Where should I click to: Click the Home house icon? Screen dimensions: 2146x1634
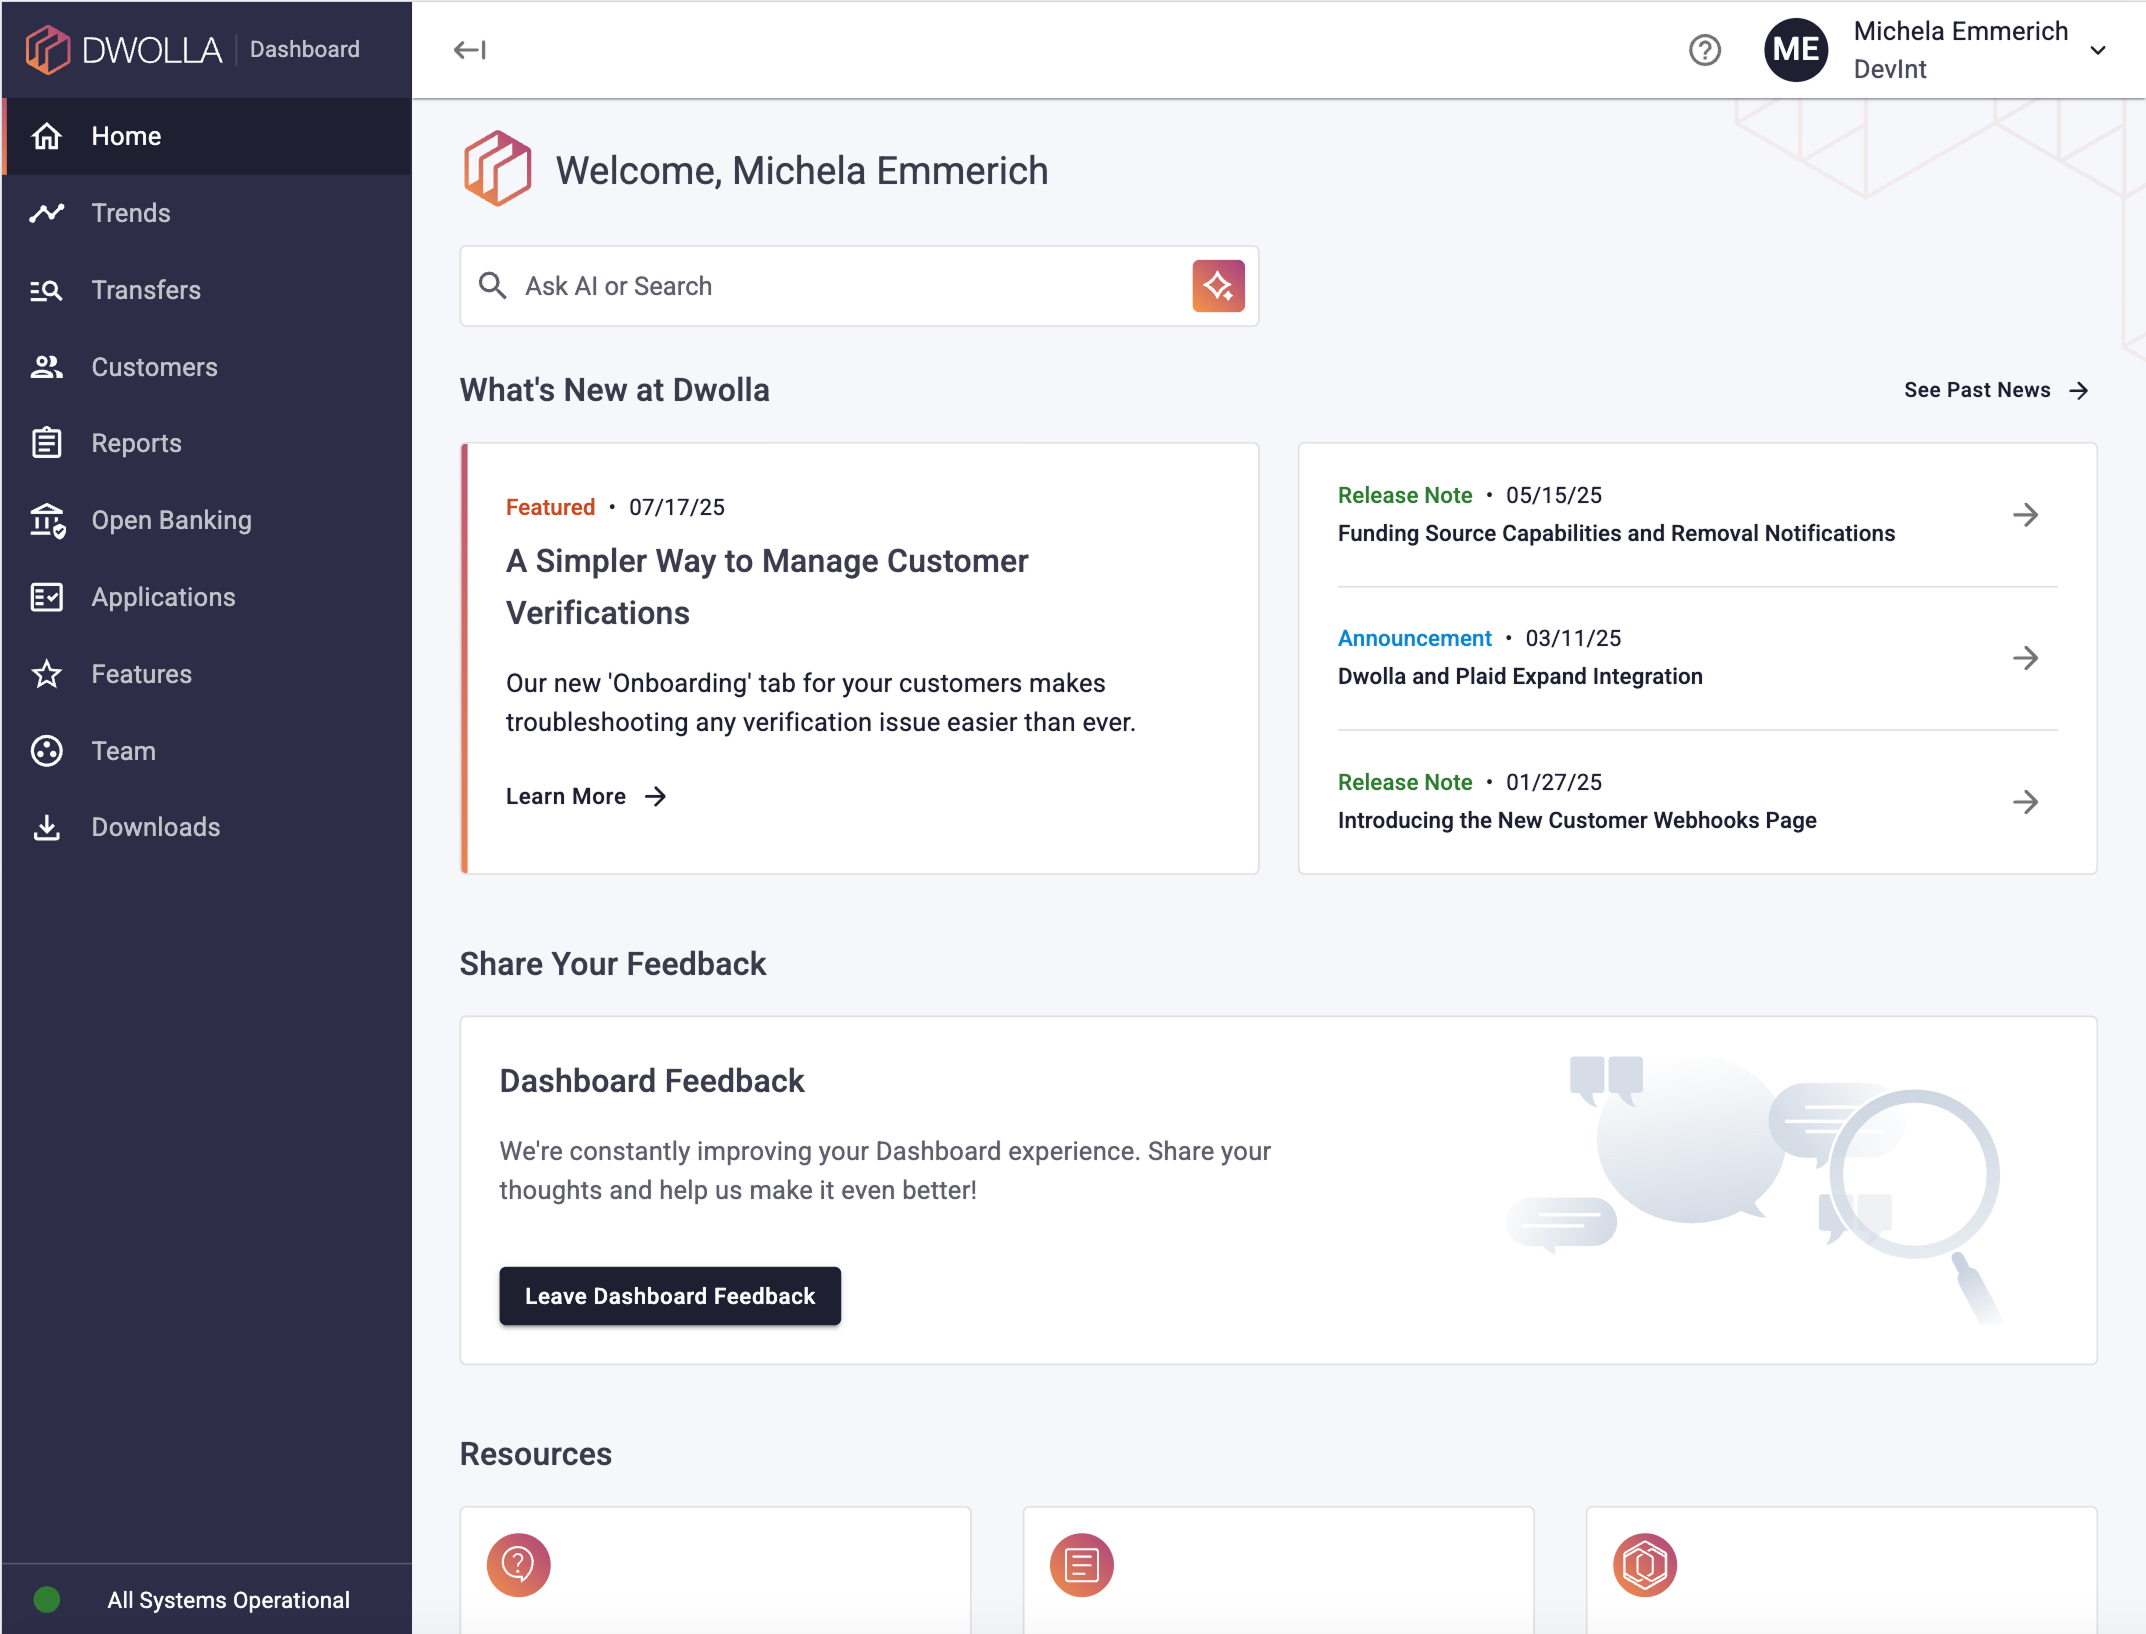pyautogui.click(x=46, y=136)
